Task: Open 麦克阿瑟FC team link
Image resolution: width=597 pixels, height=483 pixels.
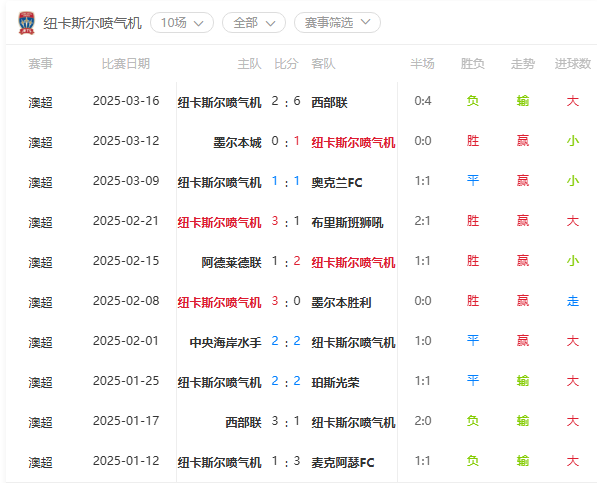Action: tap(343, 462)
